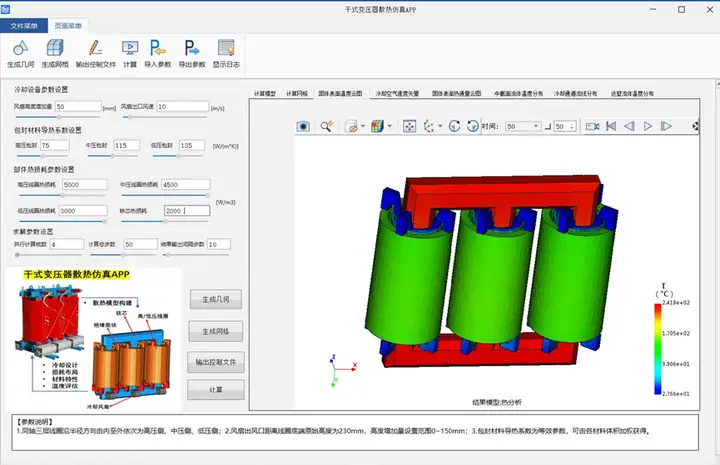Click the 并行计算核数 input field
Image resolution: width=720 pixels, height=465 pixels.
pyautogui.click(x=67, y=244)
